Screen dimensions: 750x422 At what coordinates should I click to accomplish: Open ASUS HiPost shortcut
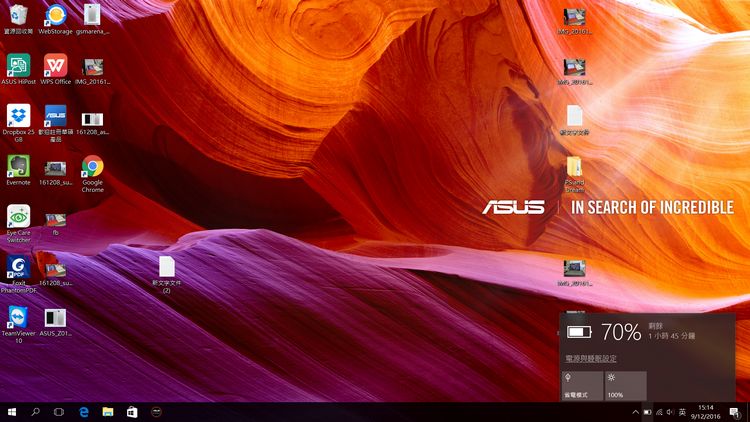(18, 69)
